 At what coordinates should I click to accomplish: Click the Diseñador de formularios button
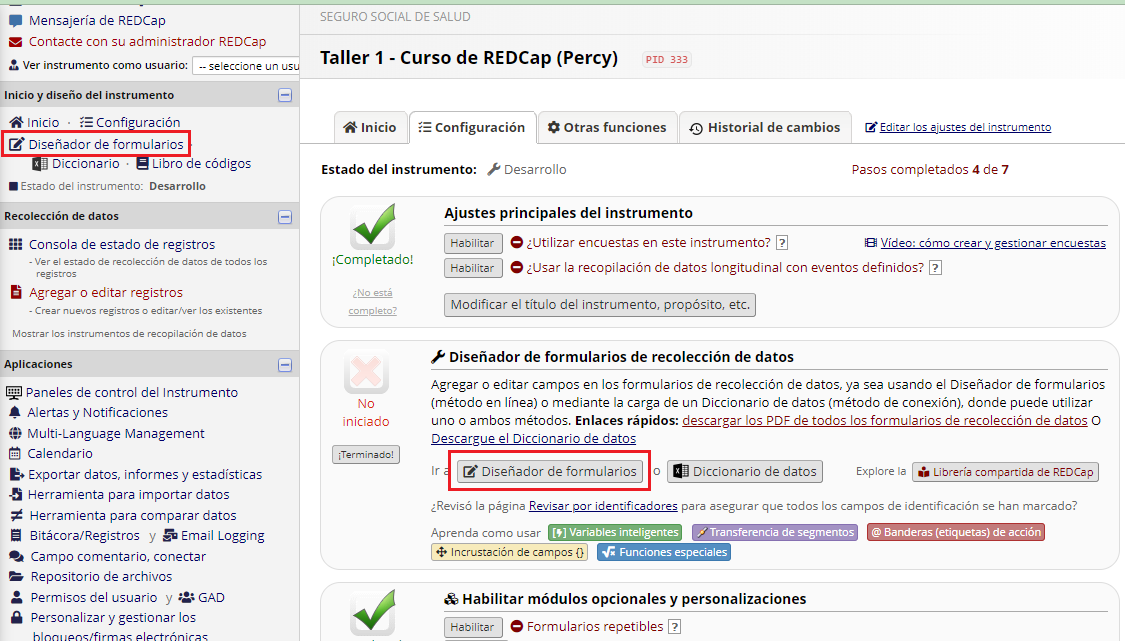point(550,472)
